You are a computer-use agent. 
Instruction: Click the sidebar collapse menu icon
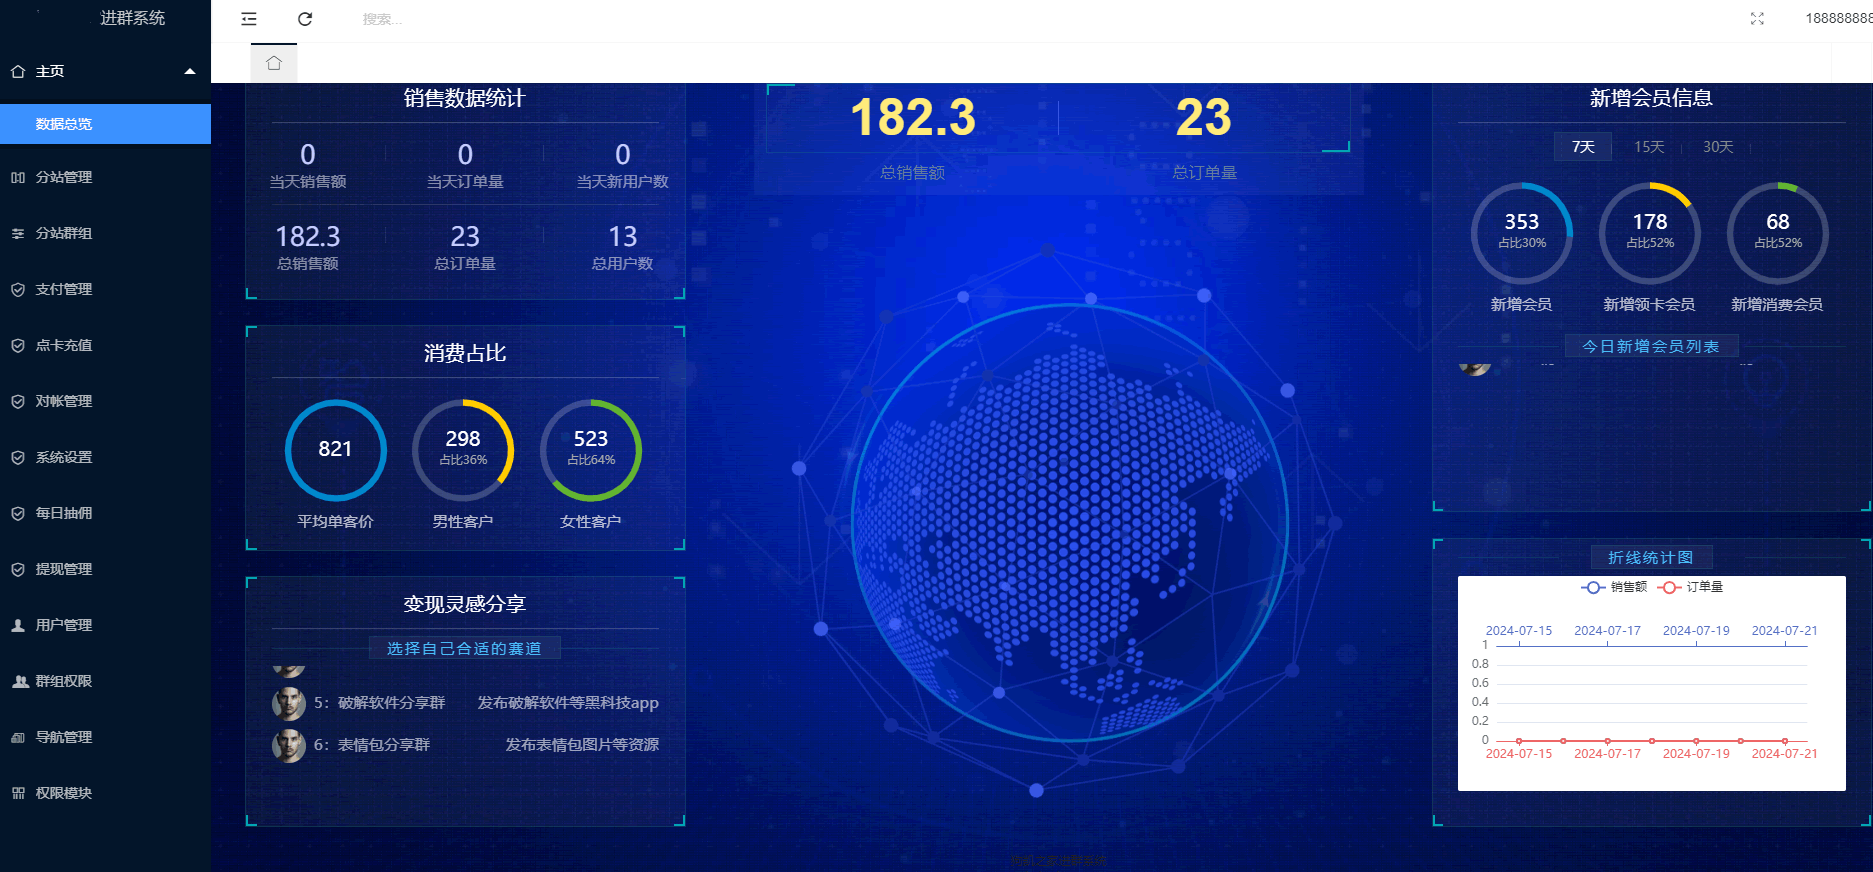(x=249, y=19)
